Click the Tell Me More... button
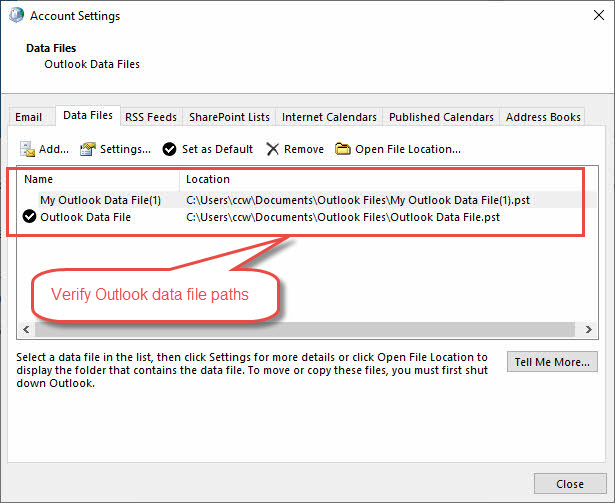The image size is (615, 503). point(552,362)
